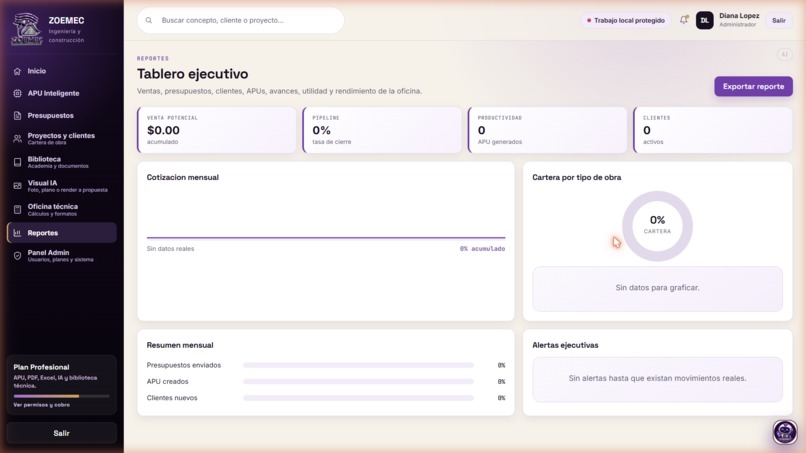Click '0% acumulado' chart label
This screenshot has width=806, height=453.
tap(482, 249)
